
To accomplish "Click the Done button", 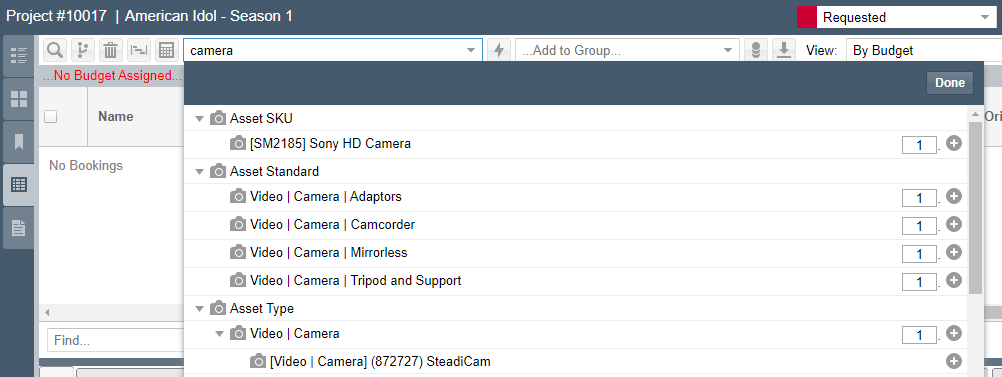I will click(x=950, y=83).
